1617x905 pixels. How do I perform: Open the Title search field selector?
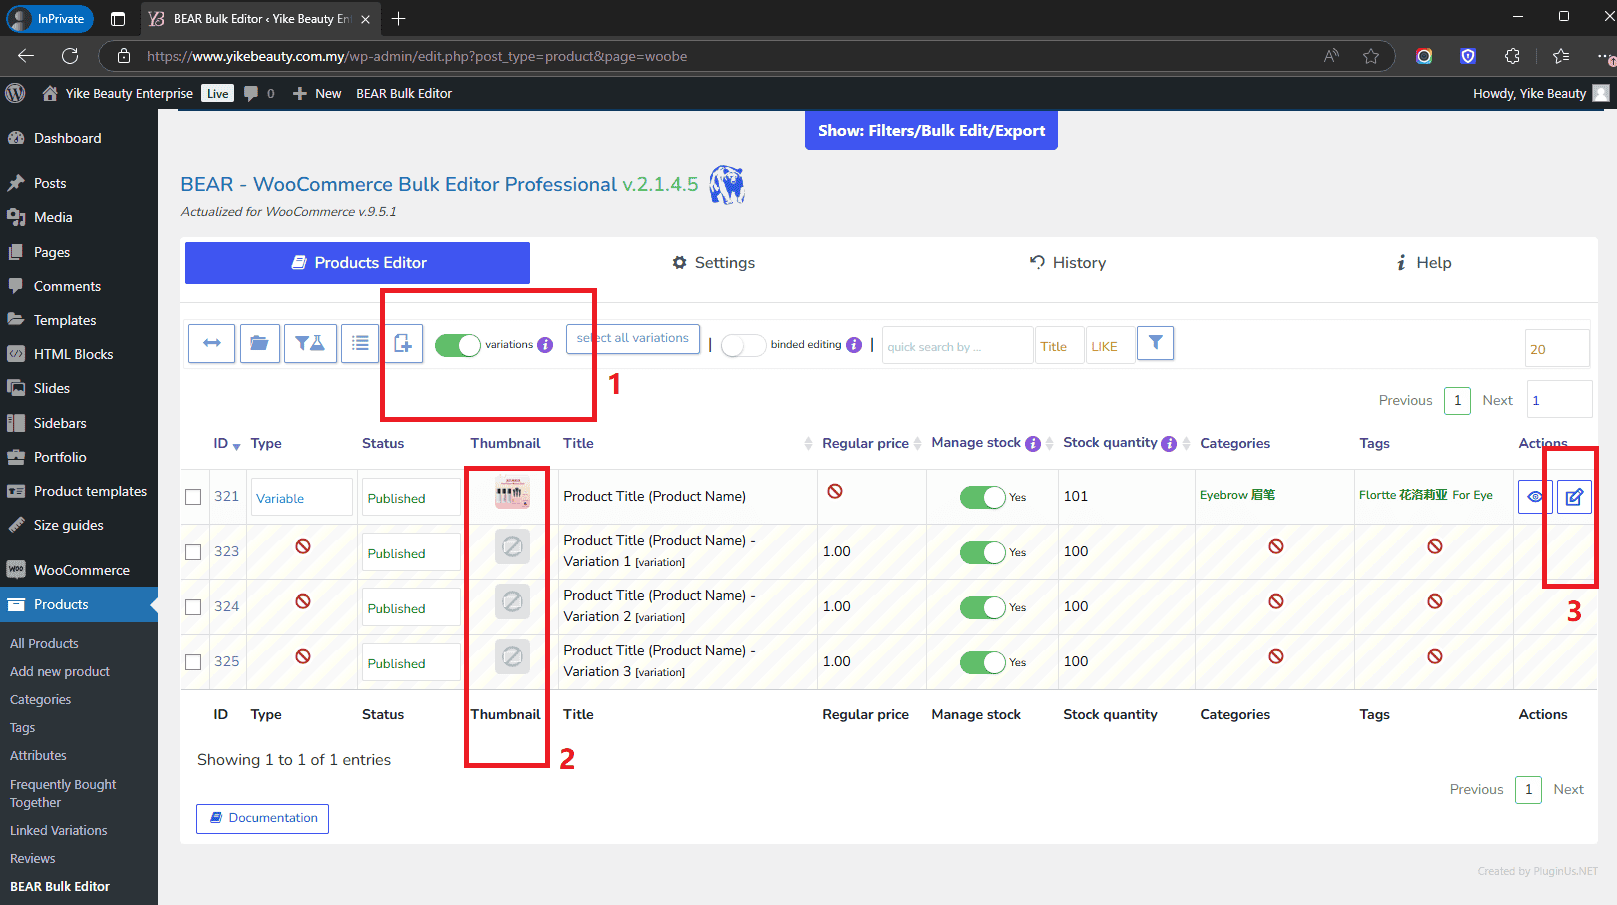click(1060, 346)
